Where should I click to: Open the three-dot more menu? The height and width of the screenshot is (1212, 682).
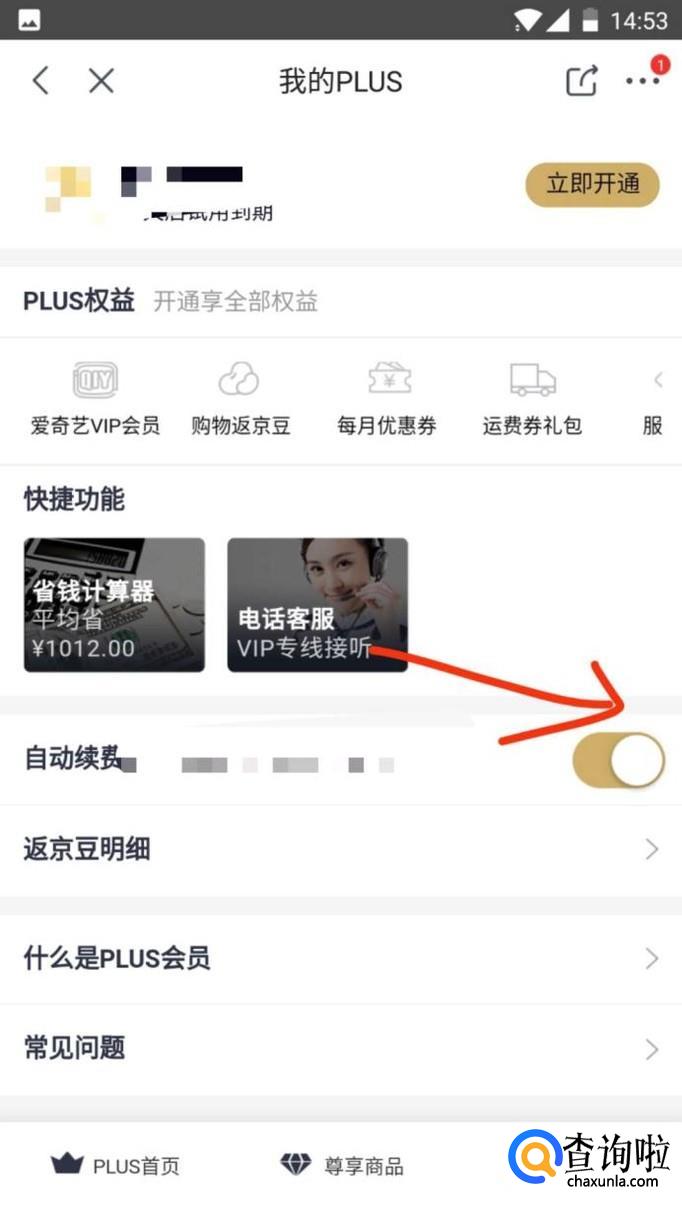click(643, 81)
